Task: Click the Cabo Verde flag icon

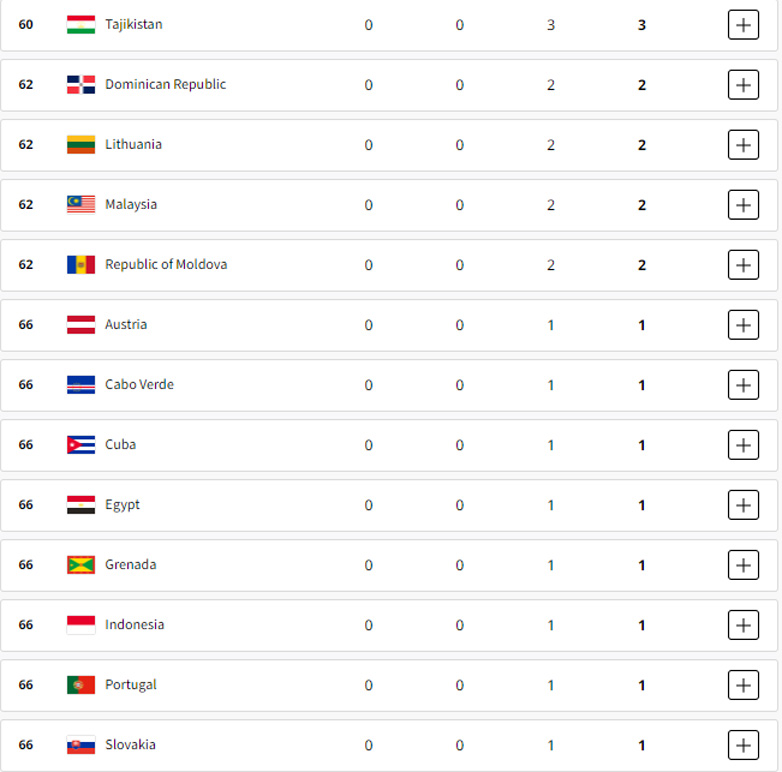Action: click(x=81, y=385)
